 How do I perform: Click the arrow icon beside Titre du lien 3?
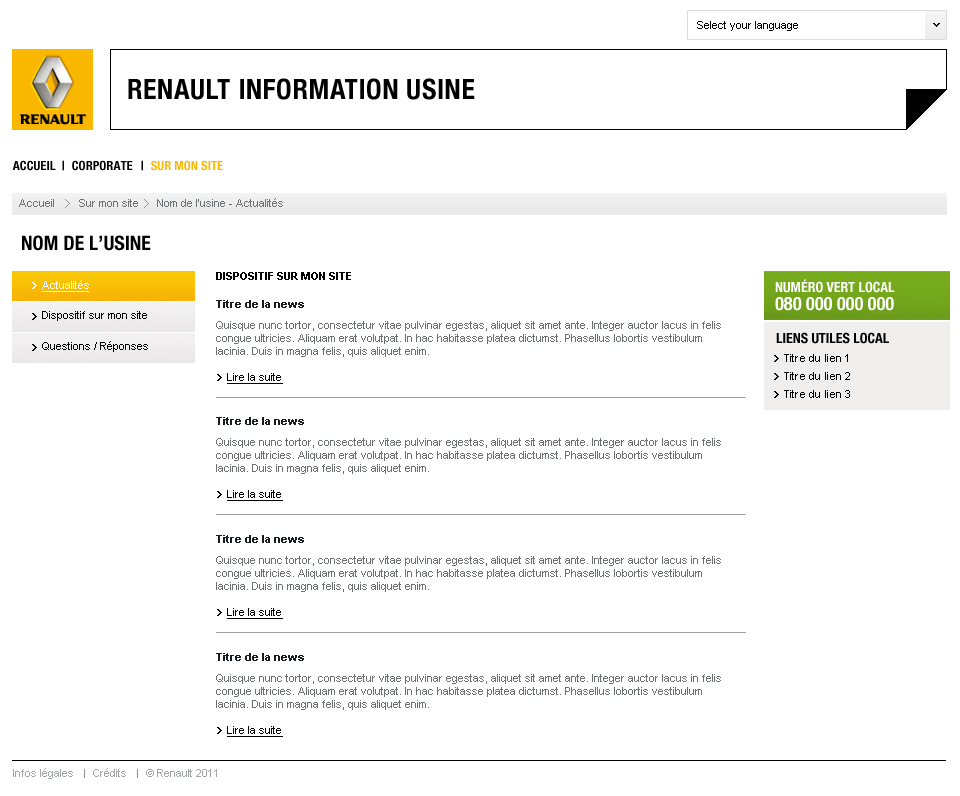click(776, 394)
